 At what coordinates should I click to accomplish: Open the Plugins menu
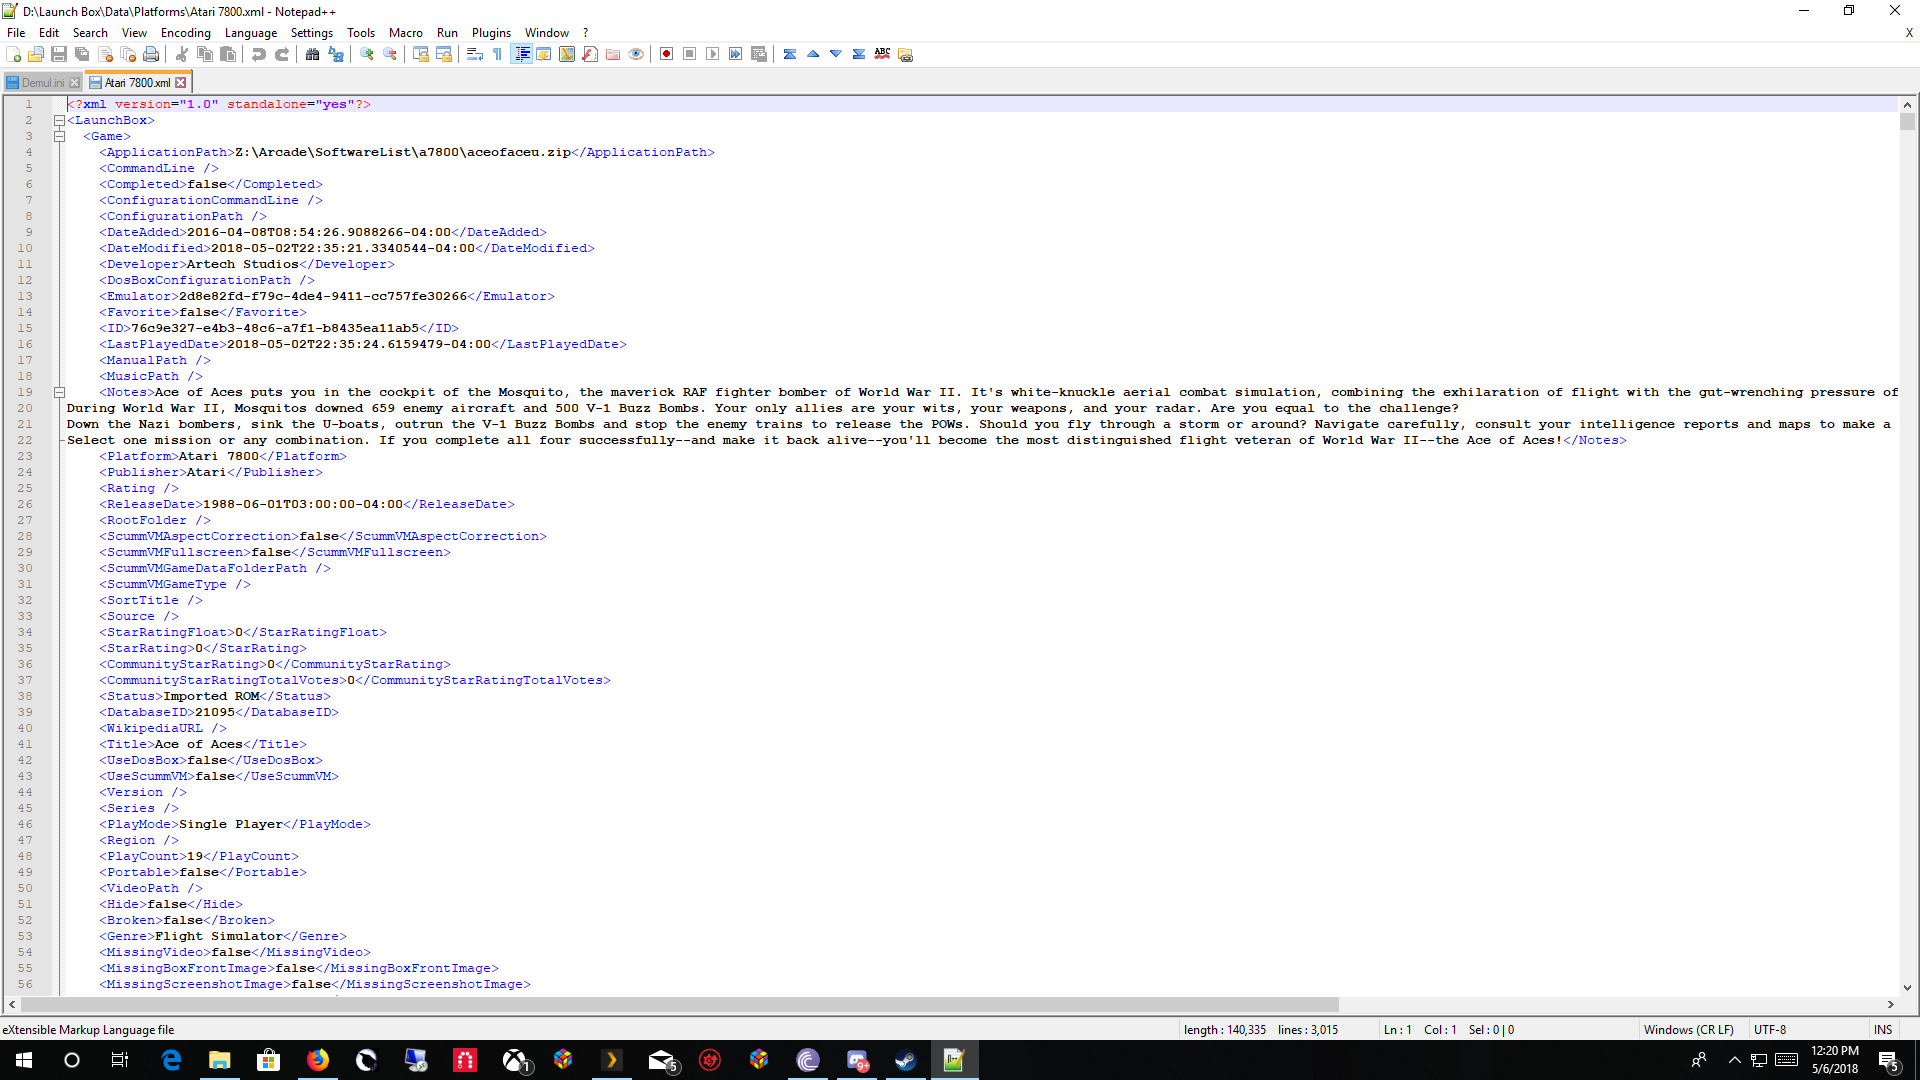(491, 32)
